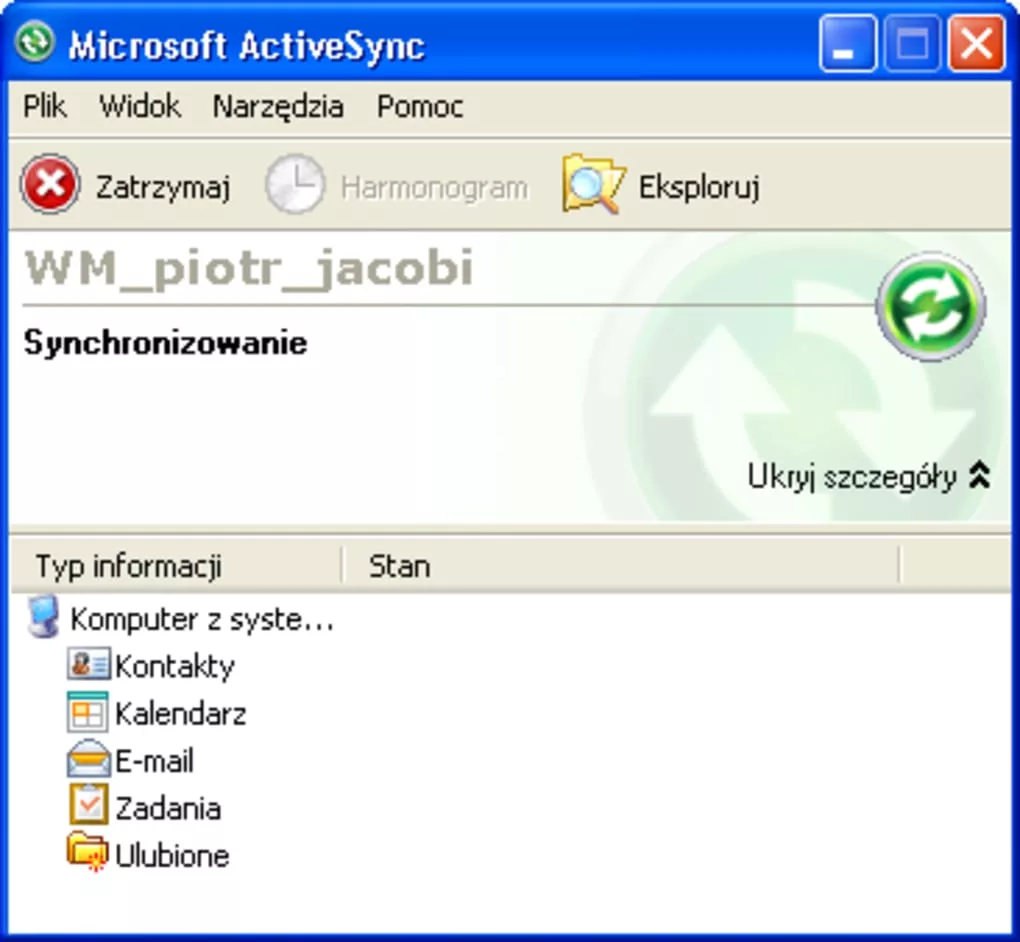This screenshot has height=942, width=1020.
Task: Click the Harmonogram clock icon
Action: pyautogui.click(x=295, y=184)
